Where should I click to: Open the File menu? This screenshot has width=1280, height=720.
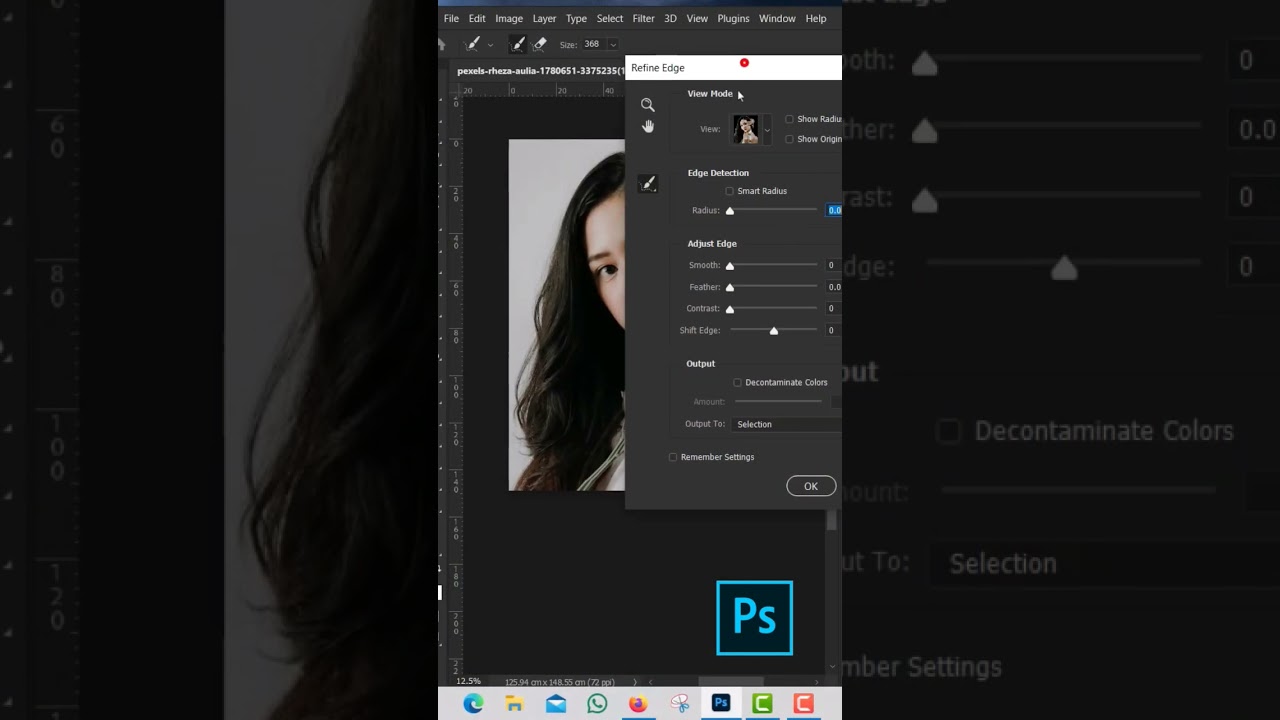click(x=451, y=18)
